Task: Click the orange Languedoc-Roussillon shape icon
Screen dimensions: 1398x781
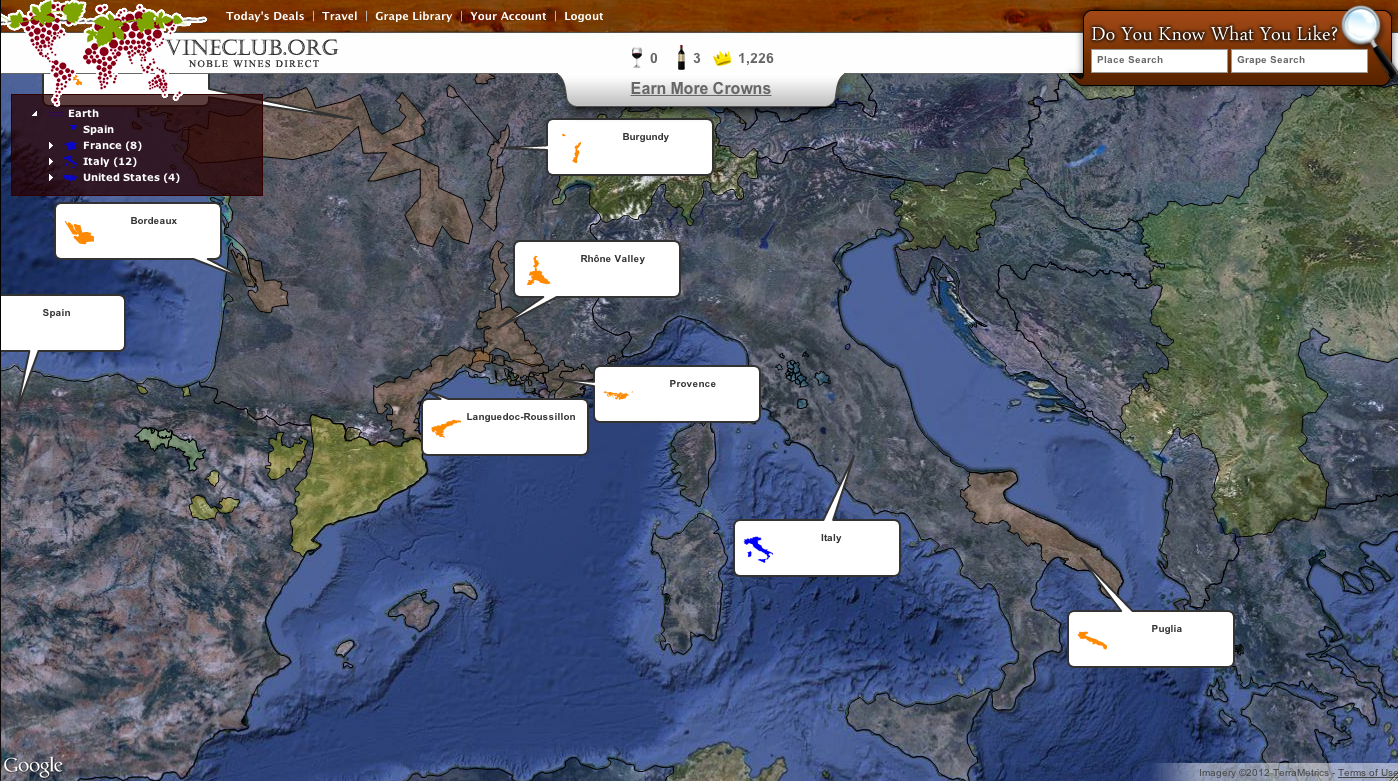Action: pos(444,428)
